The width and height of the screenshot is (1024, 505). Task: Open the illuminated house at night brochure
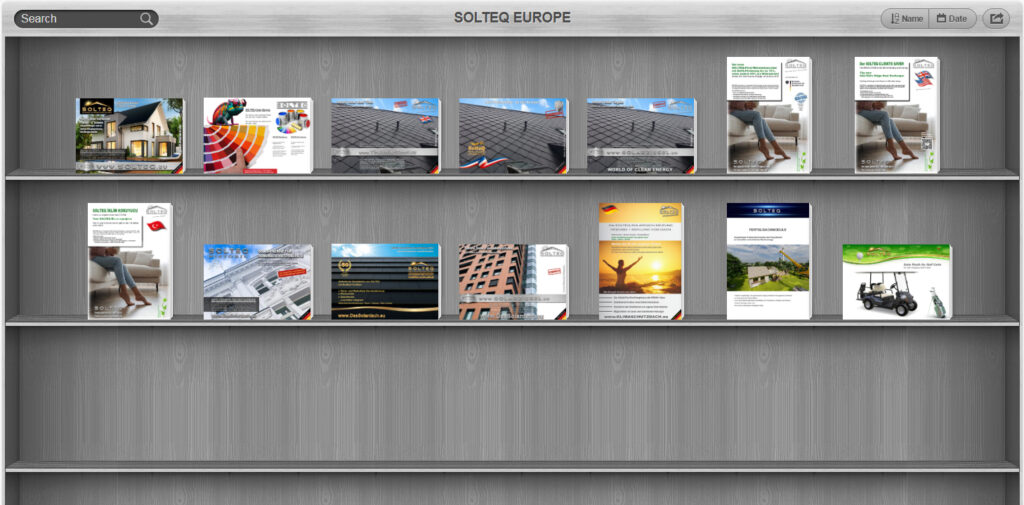click(130, 136)
